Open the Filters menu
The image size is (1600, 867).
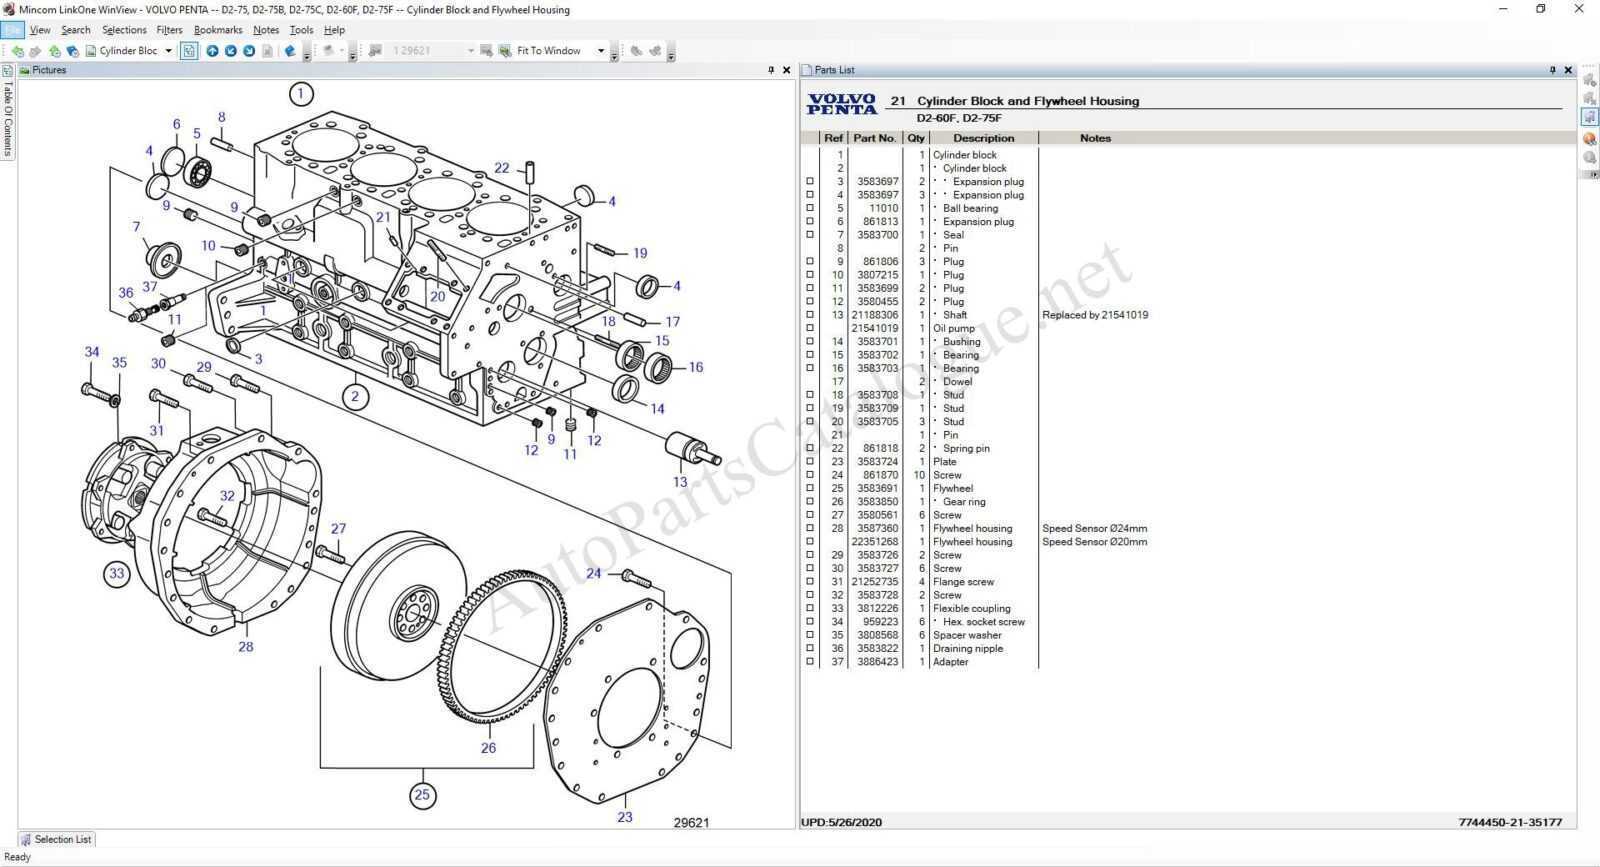169,30
